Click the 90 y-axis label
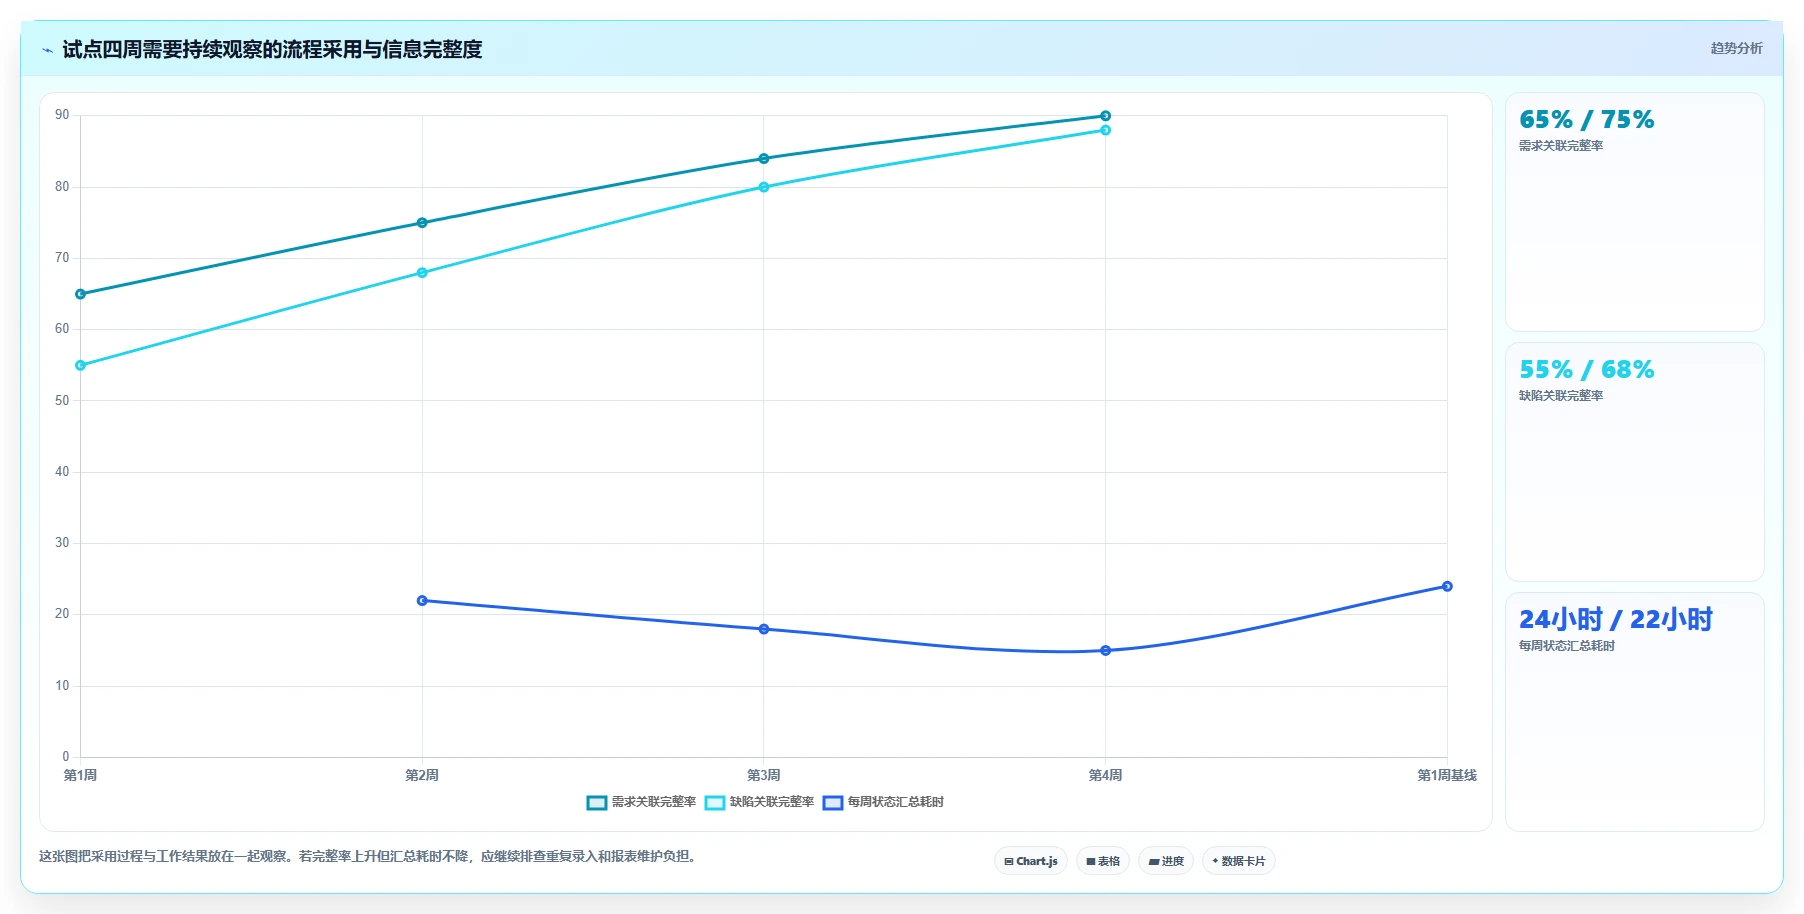This screenshot has height=914, width=1804. pos(62,115)
